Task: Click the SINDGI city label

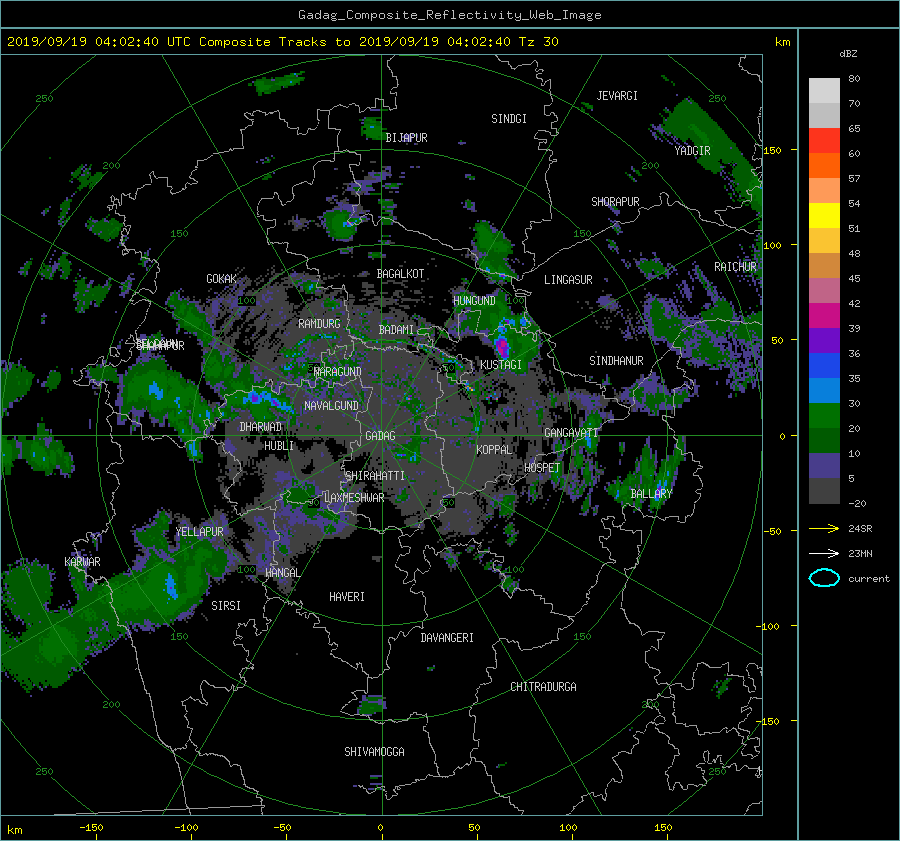Action: [x=509, y=119]
